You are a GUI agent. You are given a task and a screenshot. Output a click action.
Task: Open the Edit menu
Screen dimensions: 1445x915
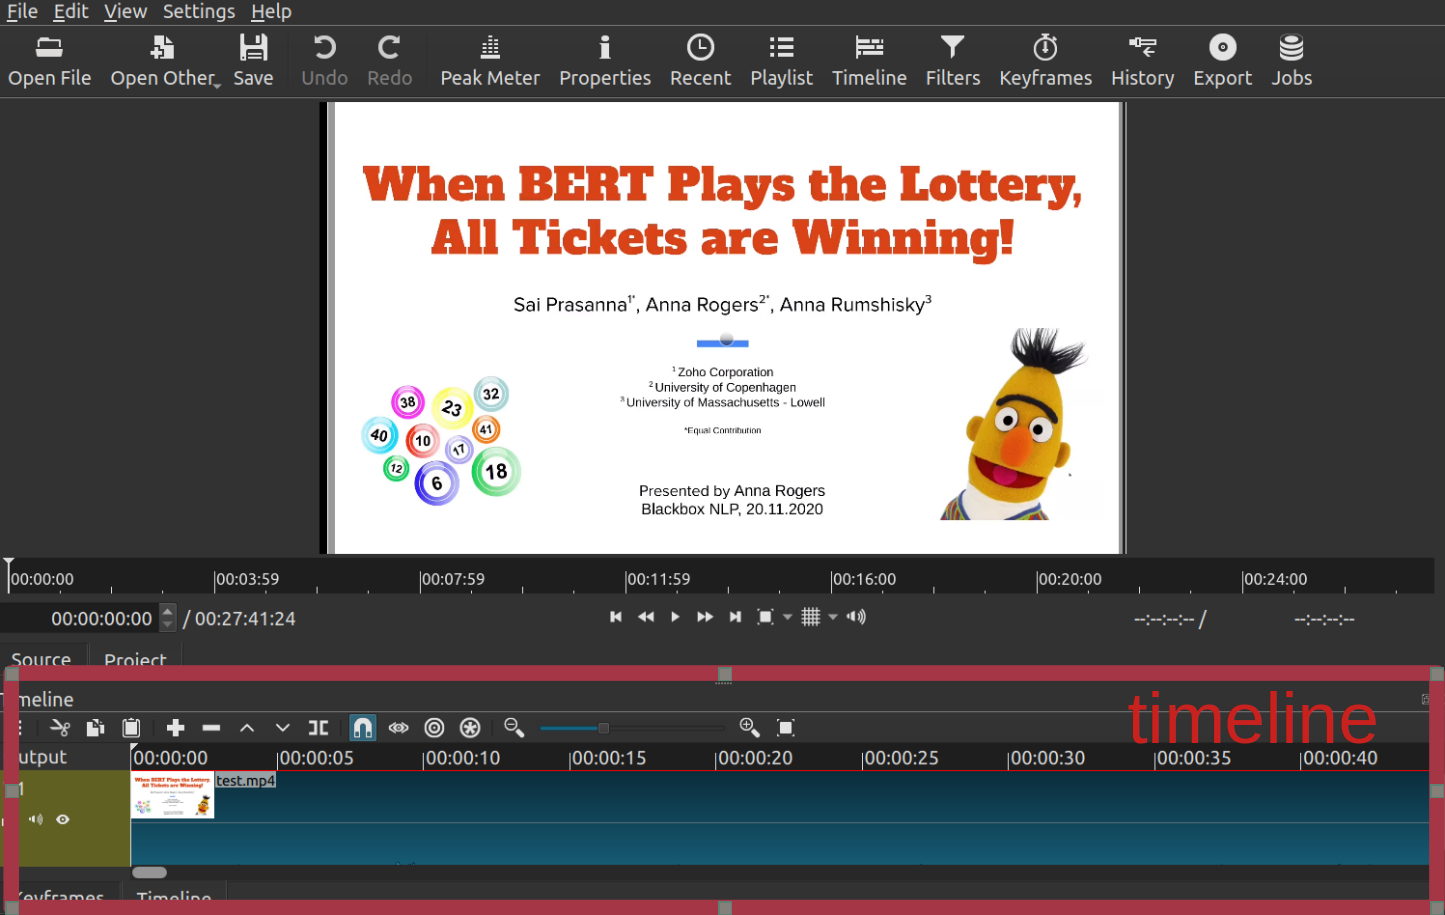click(71, 12)
